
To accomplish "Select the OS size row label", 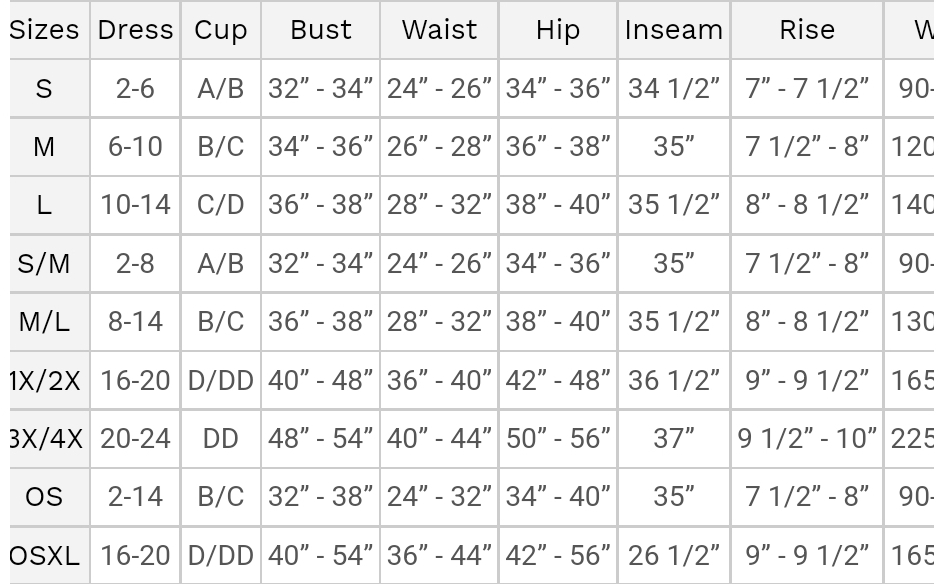I will point(44,497).
